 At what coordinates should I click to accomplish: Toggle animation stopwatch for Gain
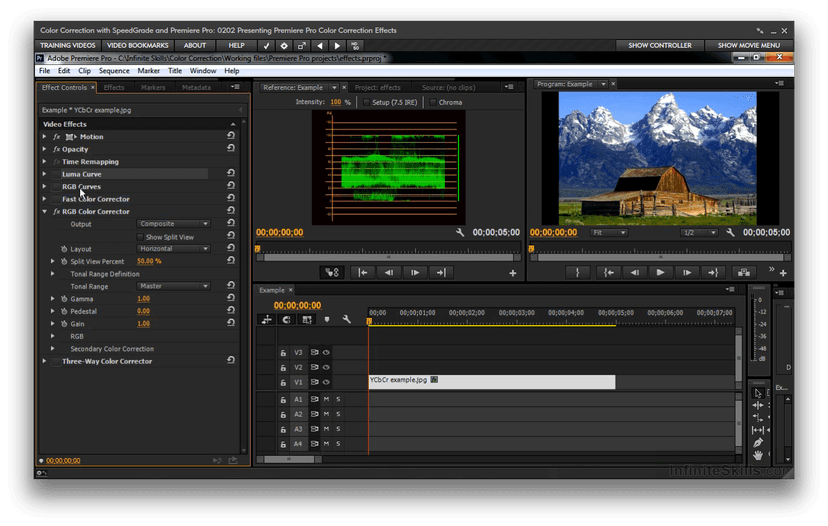coord(64,324)
